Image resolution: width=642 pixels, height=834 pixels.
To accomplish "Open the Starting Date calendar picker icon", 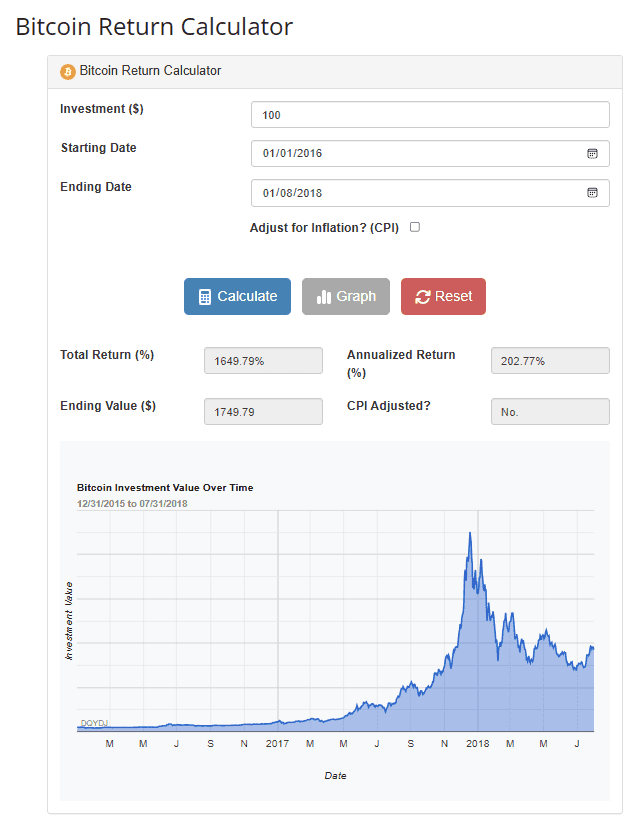I will (592, 154).
